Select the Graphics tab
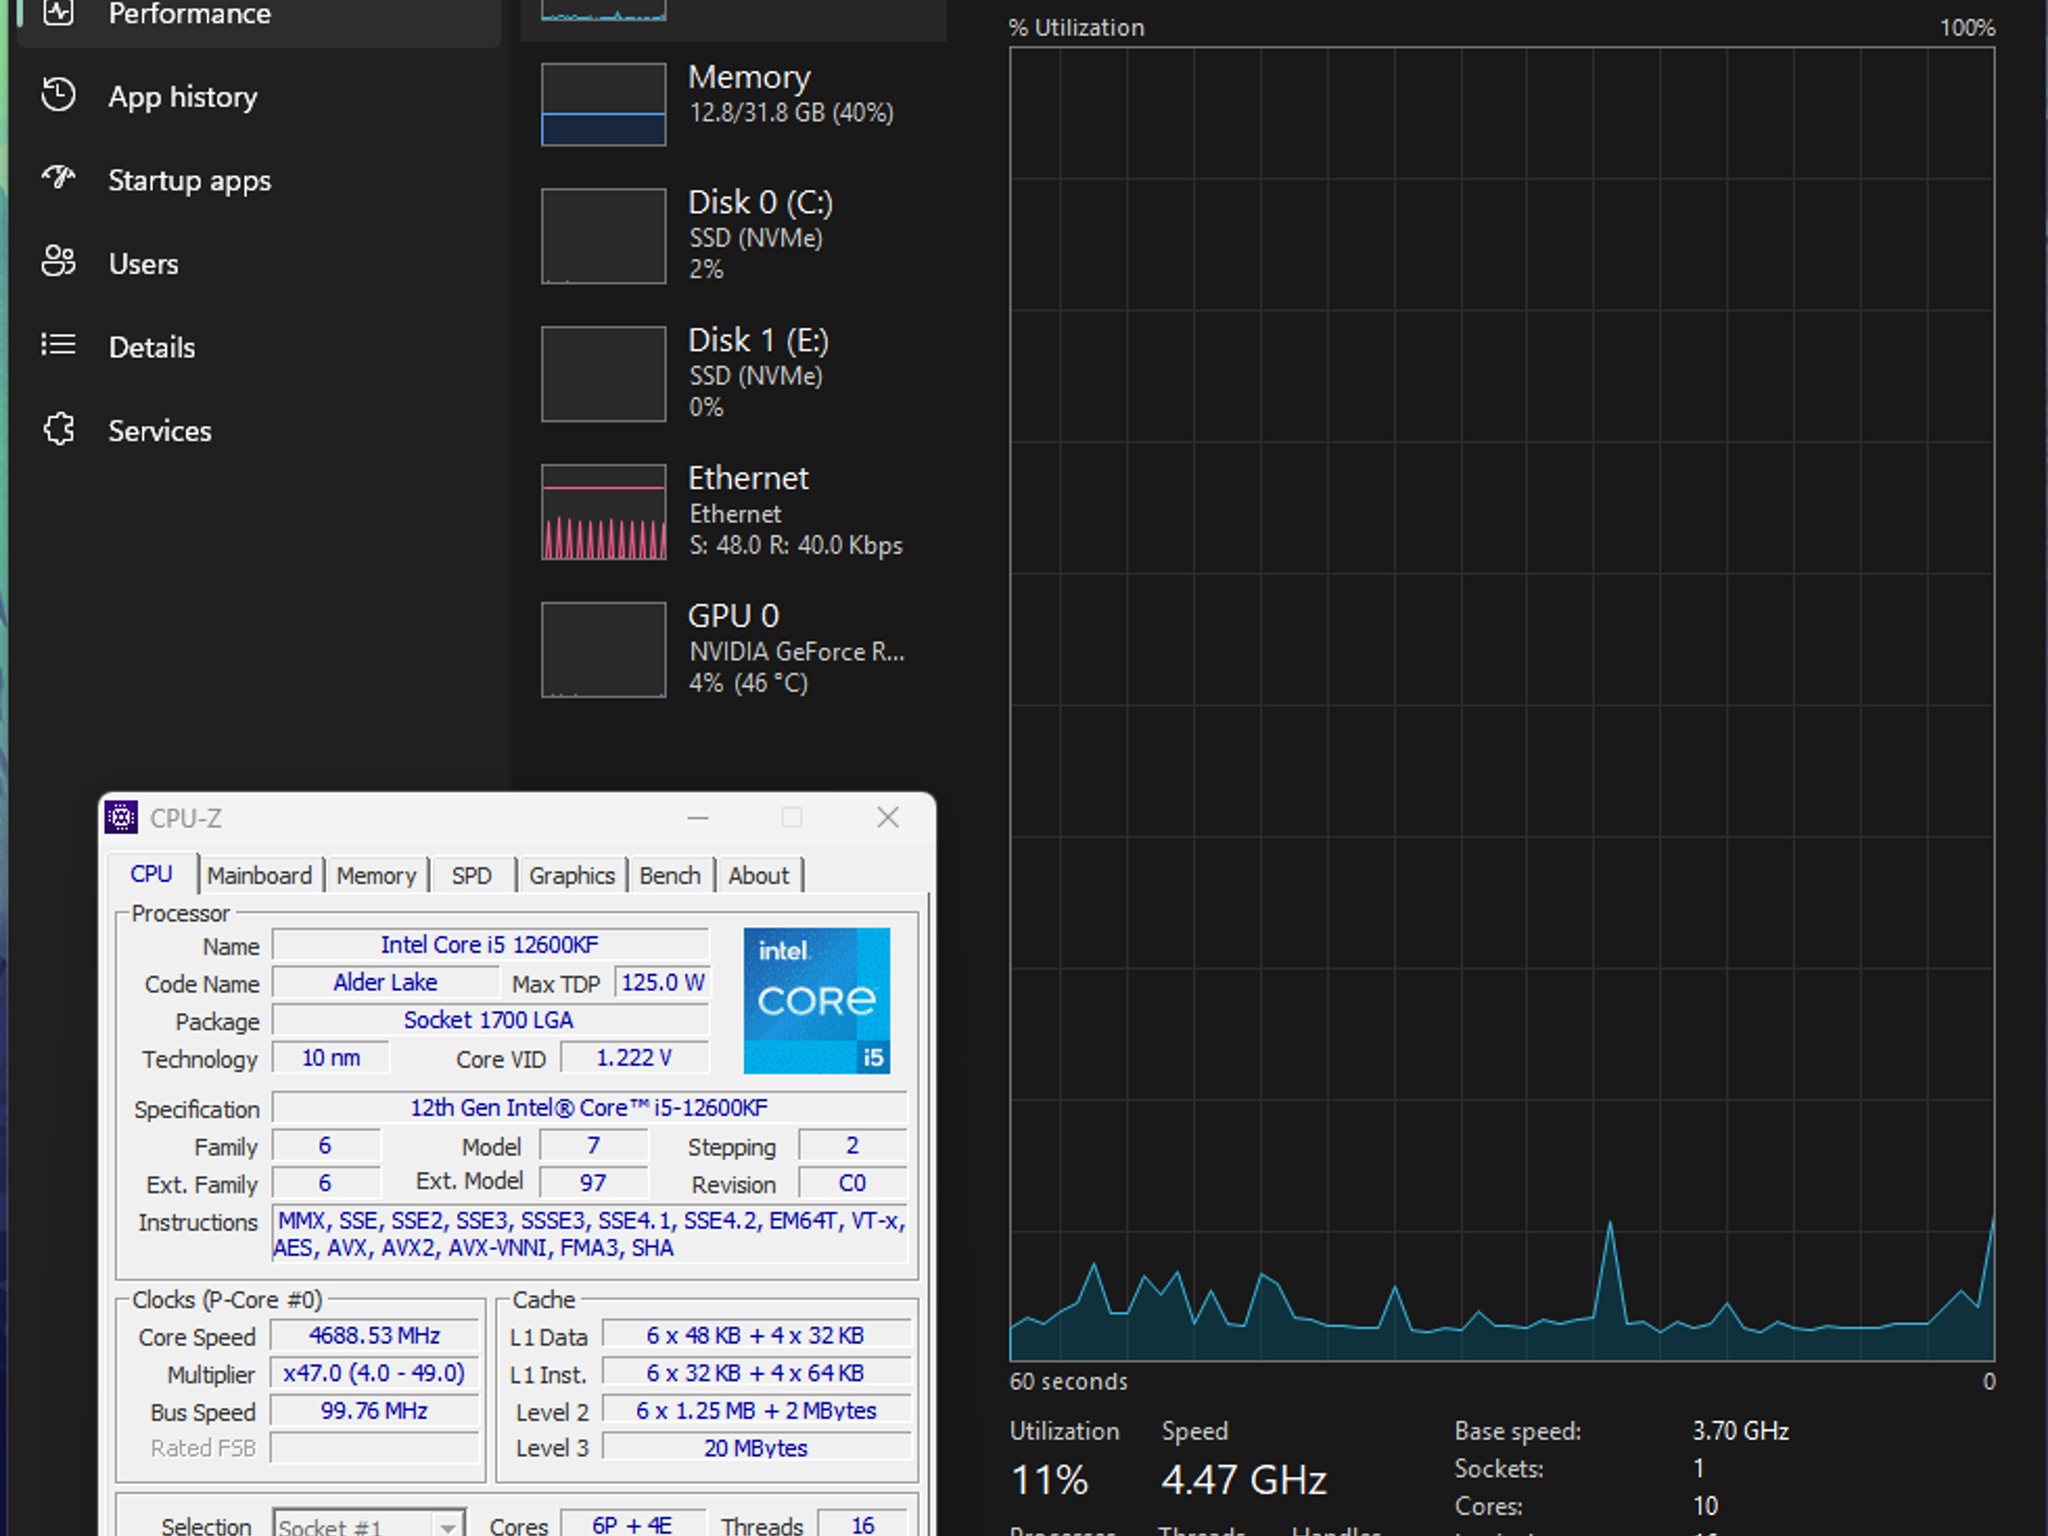Viewport: 2048px width, 1536px height. 571,875
